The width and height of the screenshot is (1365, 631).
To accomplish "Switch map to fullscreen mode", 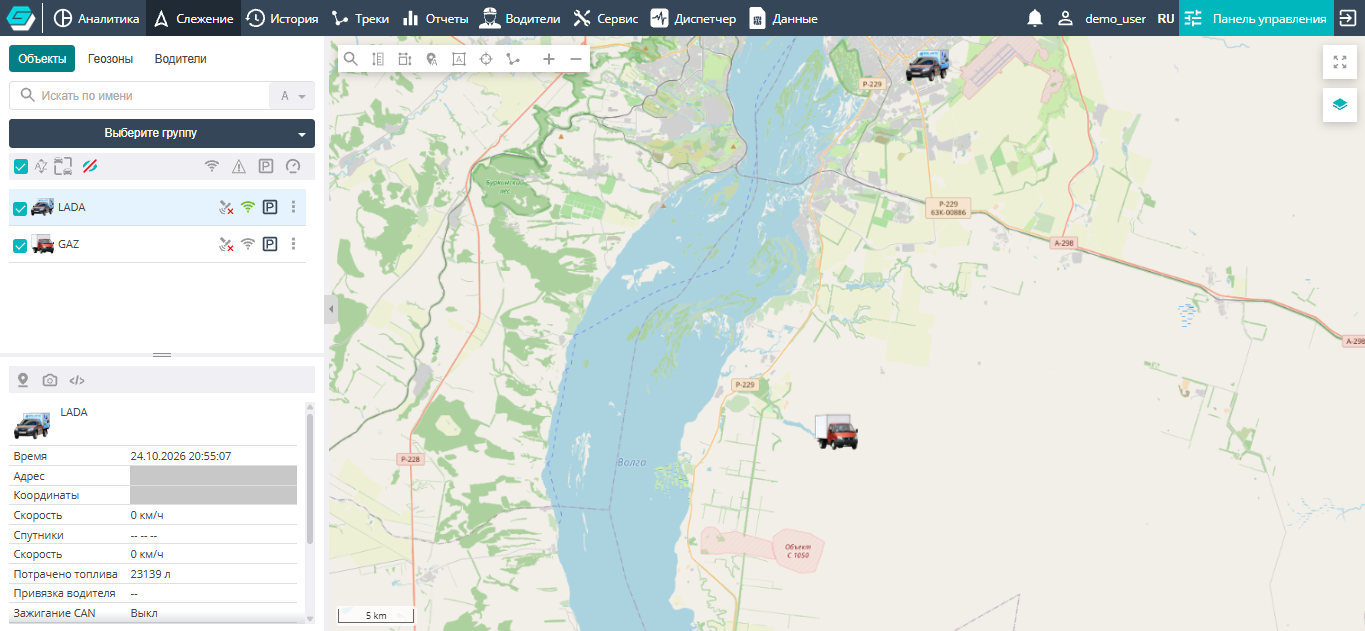I will tap(1340, 62).
